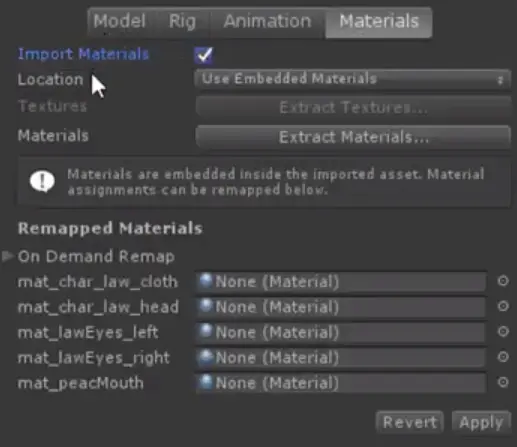Click the mat_char_law_cloth label
This screenshot has height=447, width=517.
click(98, 282)
